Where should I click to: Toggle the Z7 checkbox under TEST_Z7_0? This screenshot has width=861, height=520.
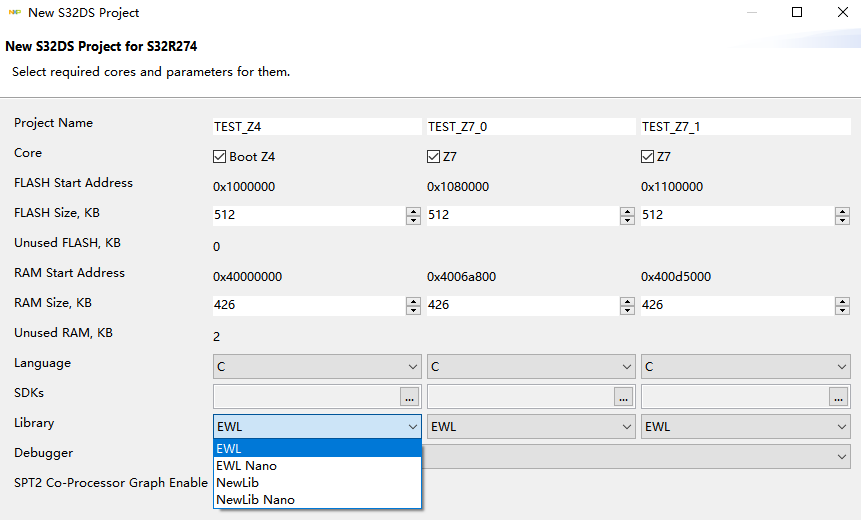pyautogui.click(x=434, y=156)
